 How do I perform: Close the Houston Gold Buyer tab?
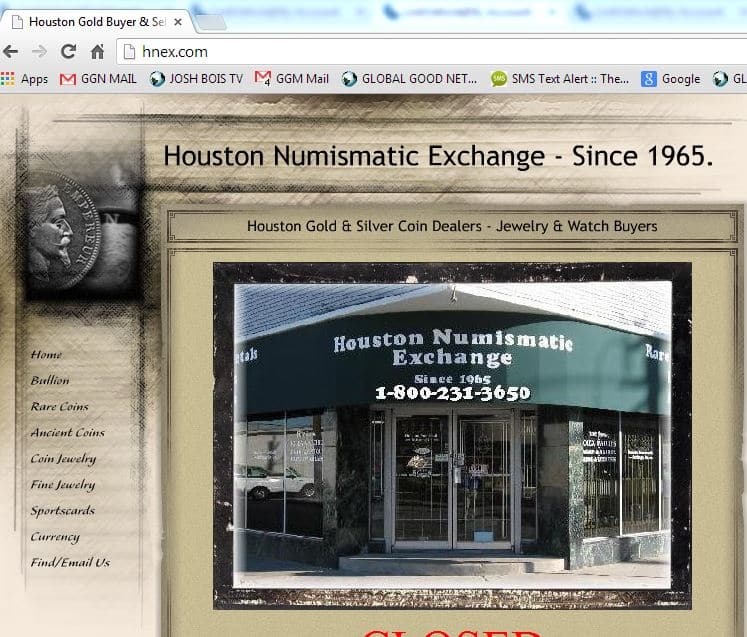point(178,22)
